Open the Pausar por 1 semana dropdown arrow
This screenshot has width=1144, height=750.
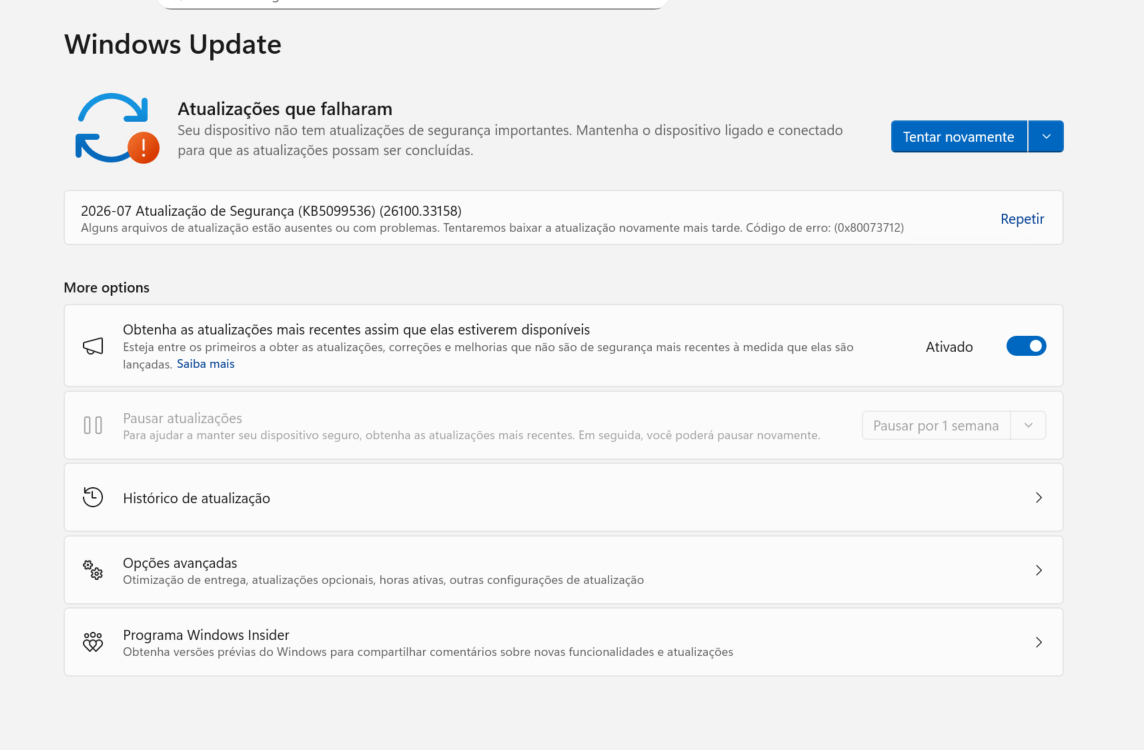coord(1028,425)
